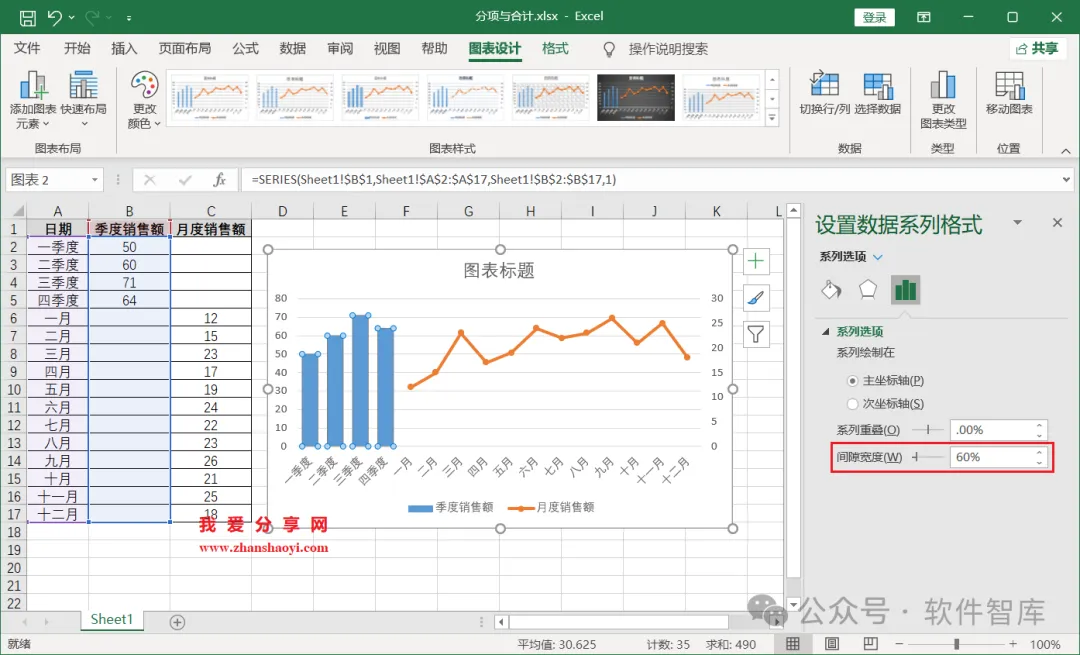The image size is (1080, 655).
Task: Add a new sheet with plus icon
Action: pyautogui.click(x=177, y=622)
